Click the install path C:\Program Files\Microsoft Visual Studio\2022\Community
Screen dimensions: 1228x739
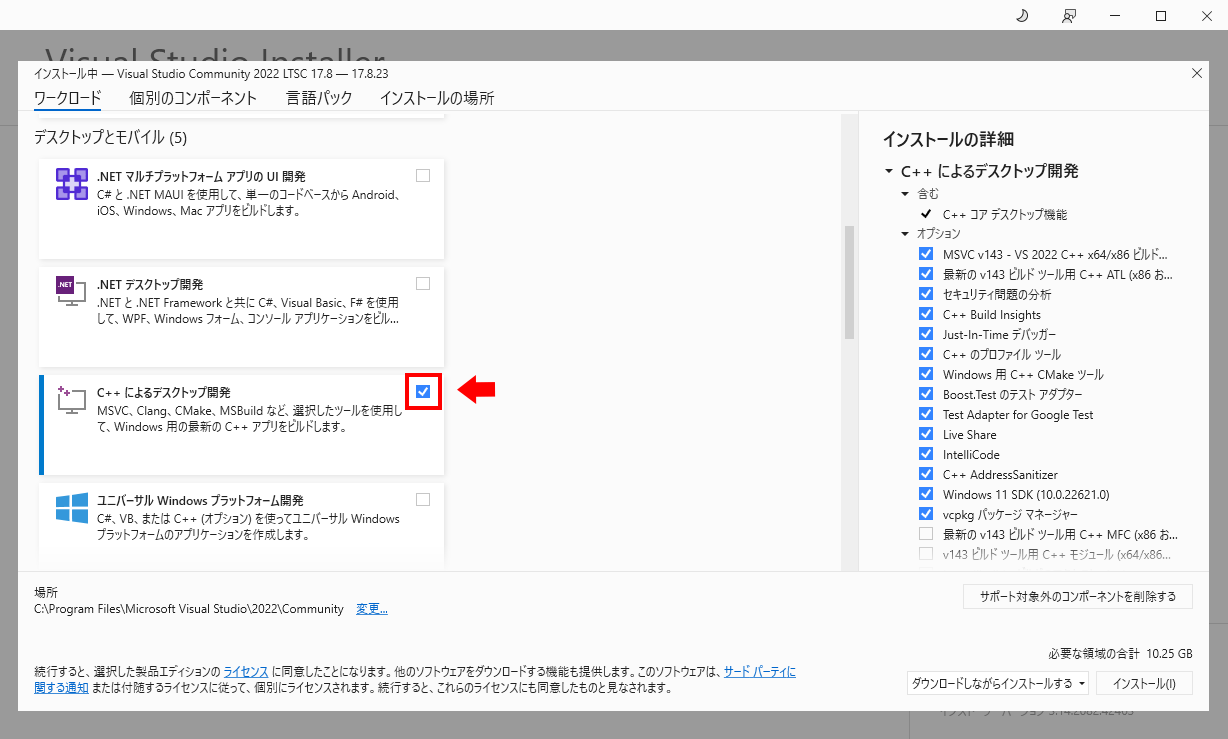pyautogui.click(x=189, y=609)
